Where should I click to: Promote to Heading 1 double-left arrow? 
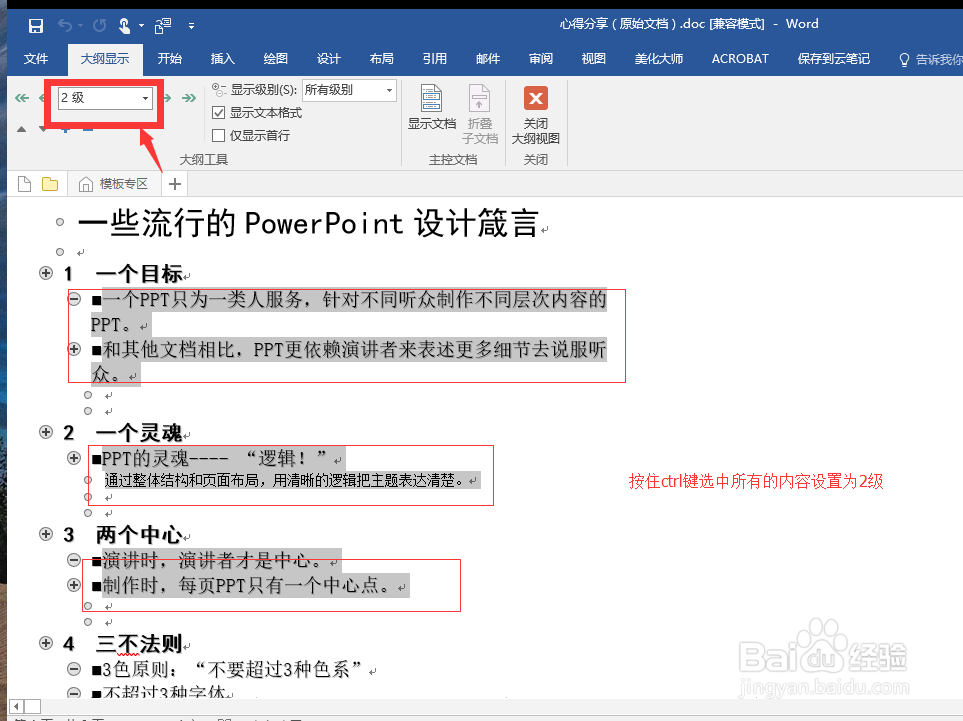click(x=22, y=98)
